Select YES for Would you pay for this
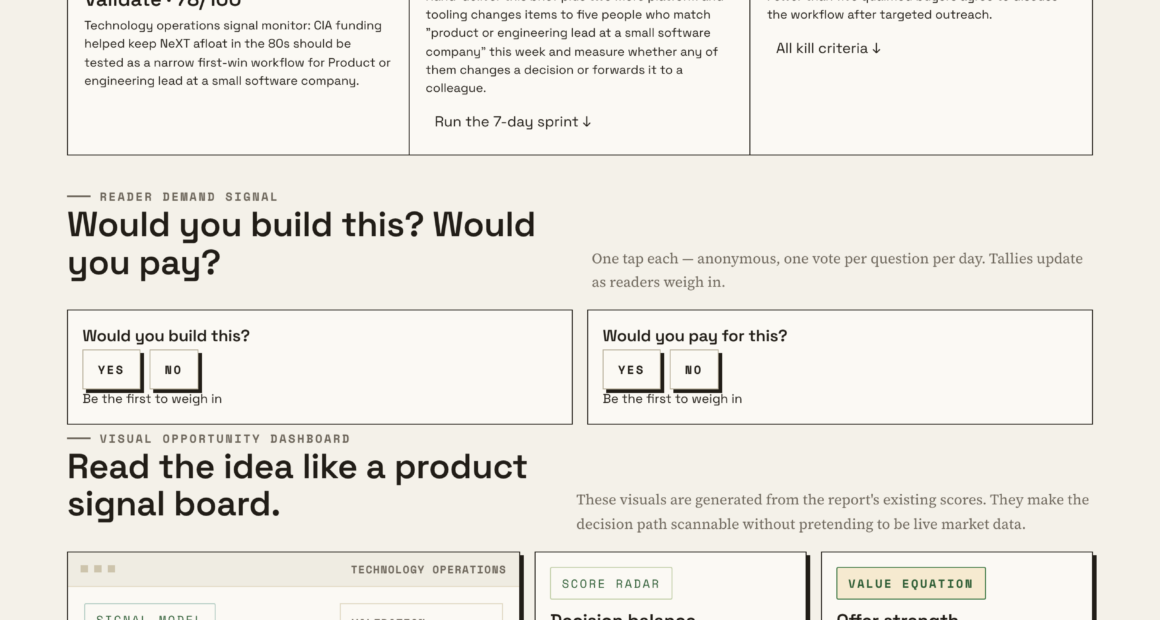 631,370
